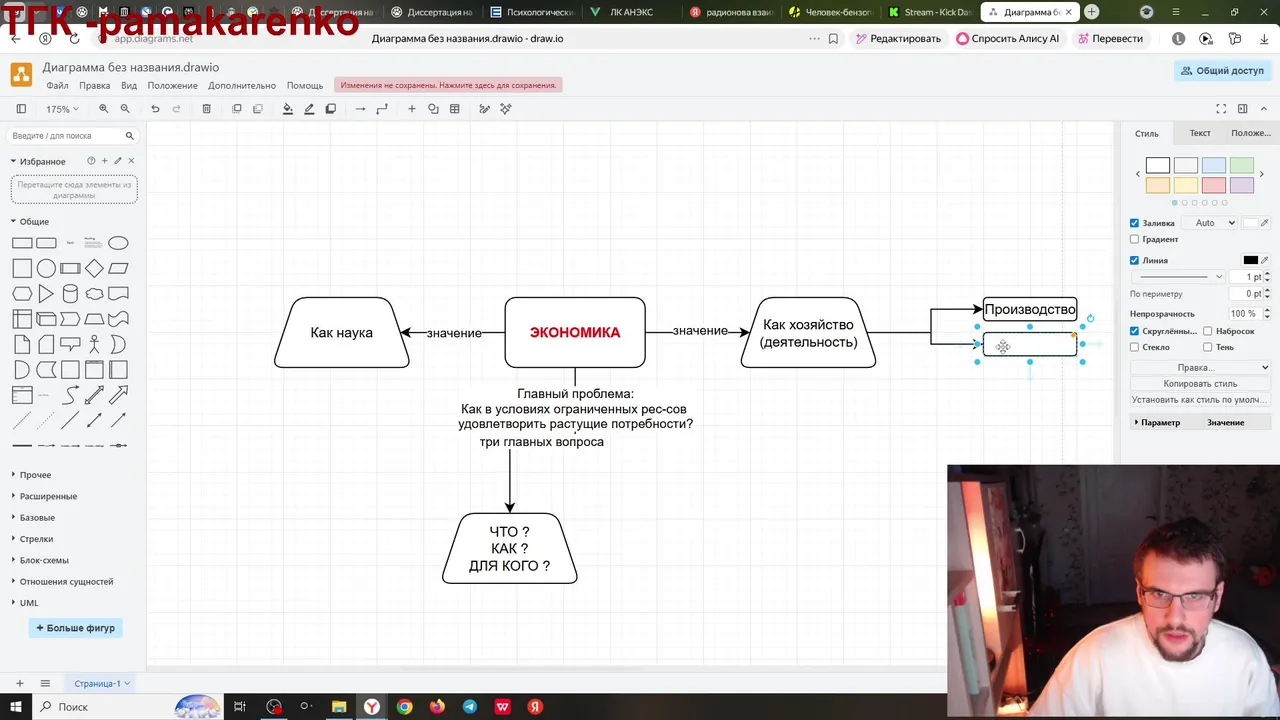Enable the Набросок checkbox
This screenshot has height=720, width=1280.
[1208, 331]
